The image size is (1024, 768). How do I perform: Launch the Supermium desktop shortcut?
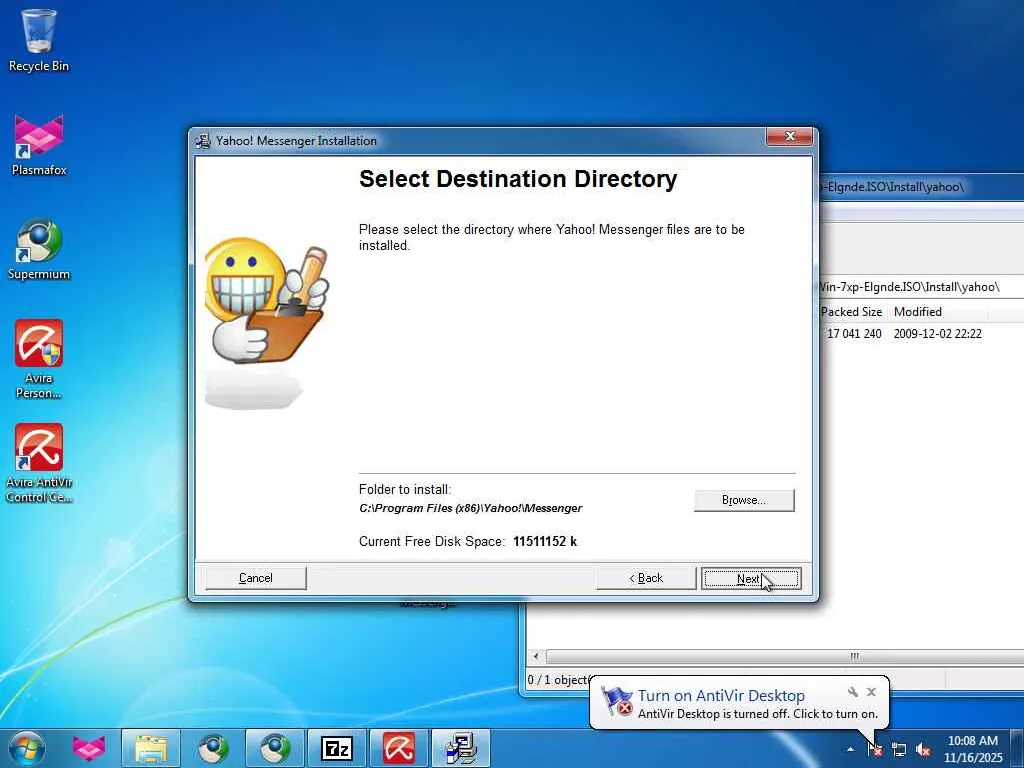[x=39, y=249]
